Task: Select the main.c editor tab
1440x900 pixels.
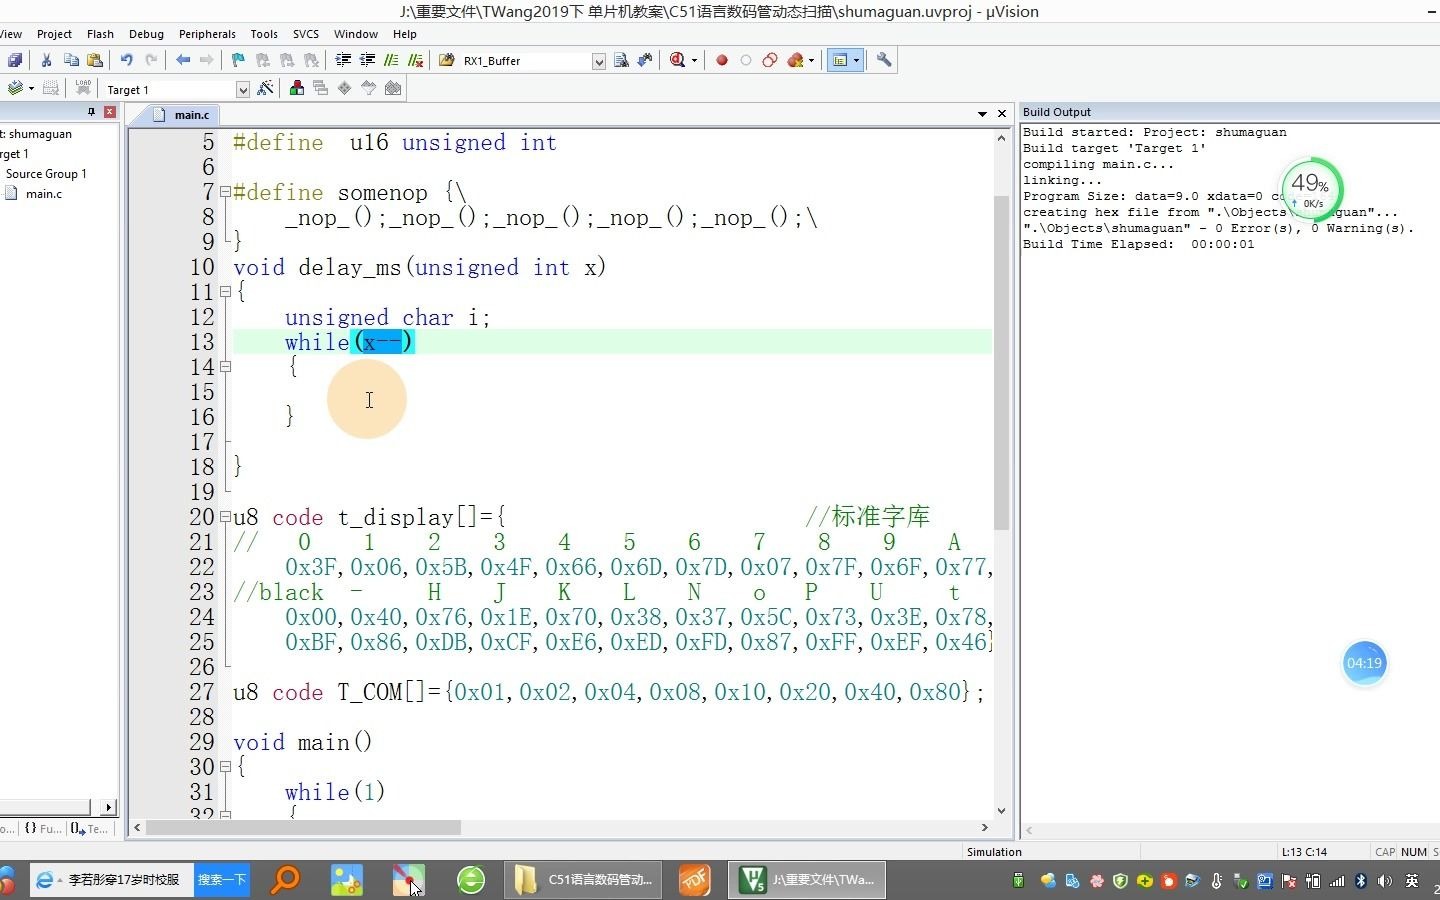Action: click(x=182, y=114)
